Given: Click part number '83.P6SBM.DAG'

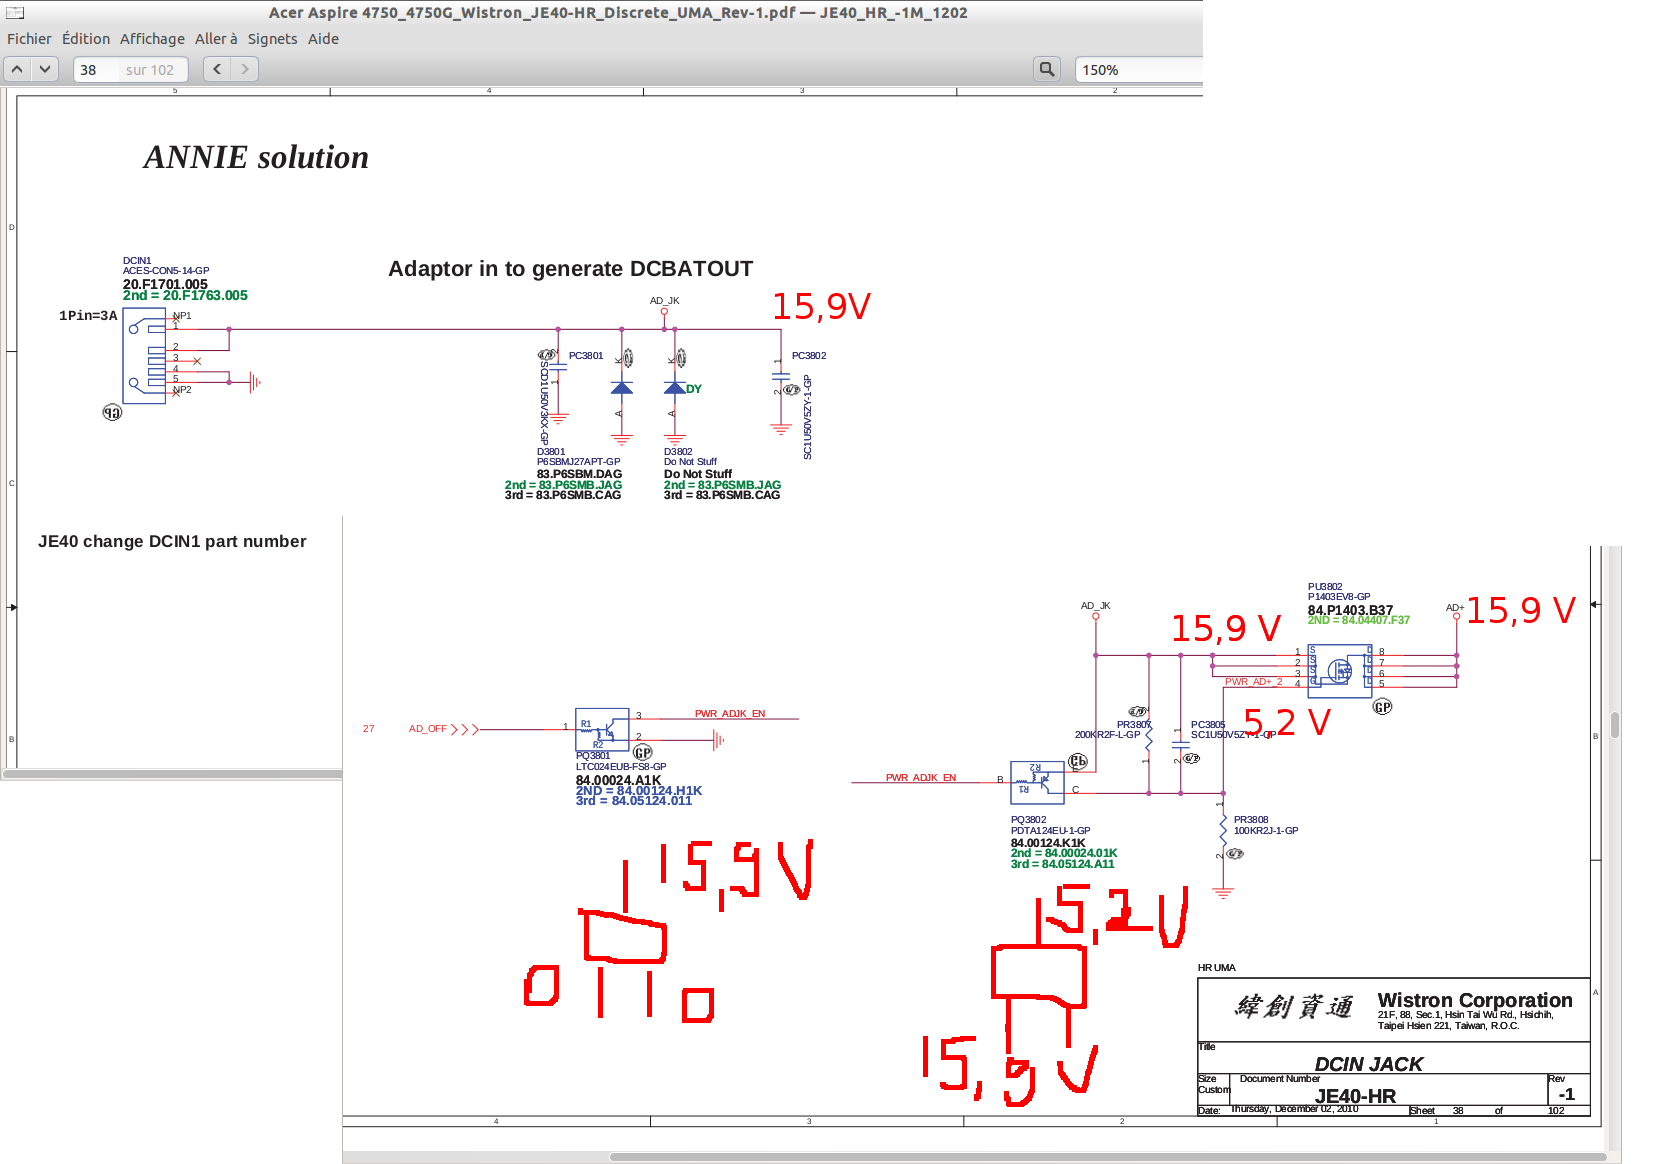Looking at the screenshot, I should coord(579,474).
